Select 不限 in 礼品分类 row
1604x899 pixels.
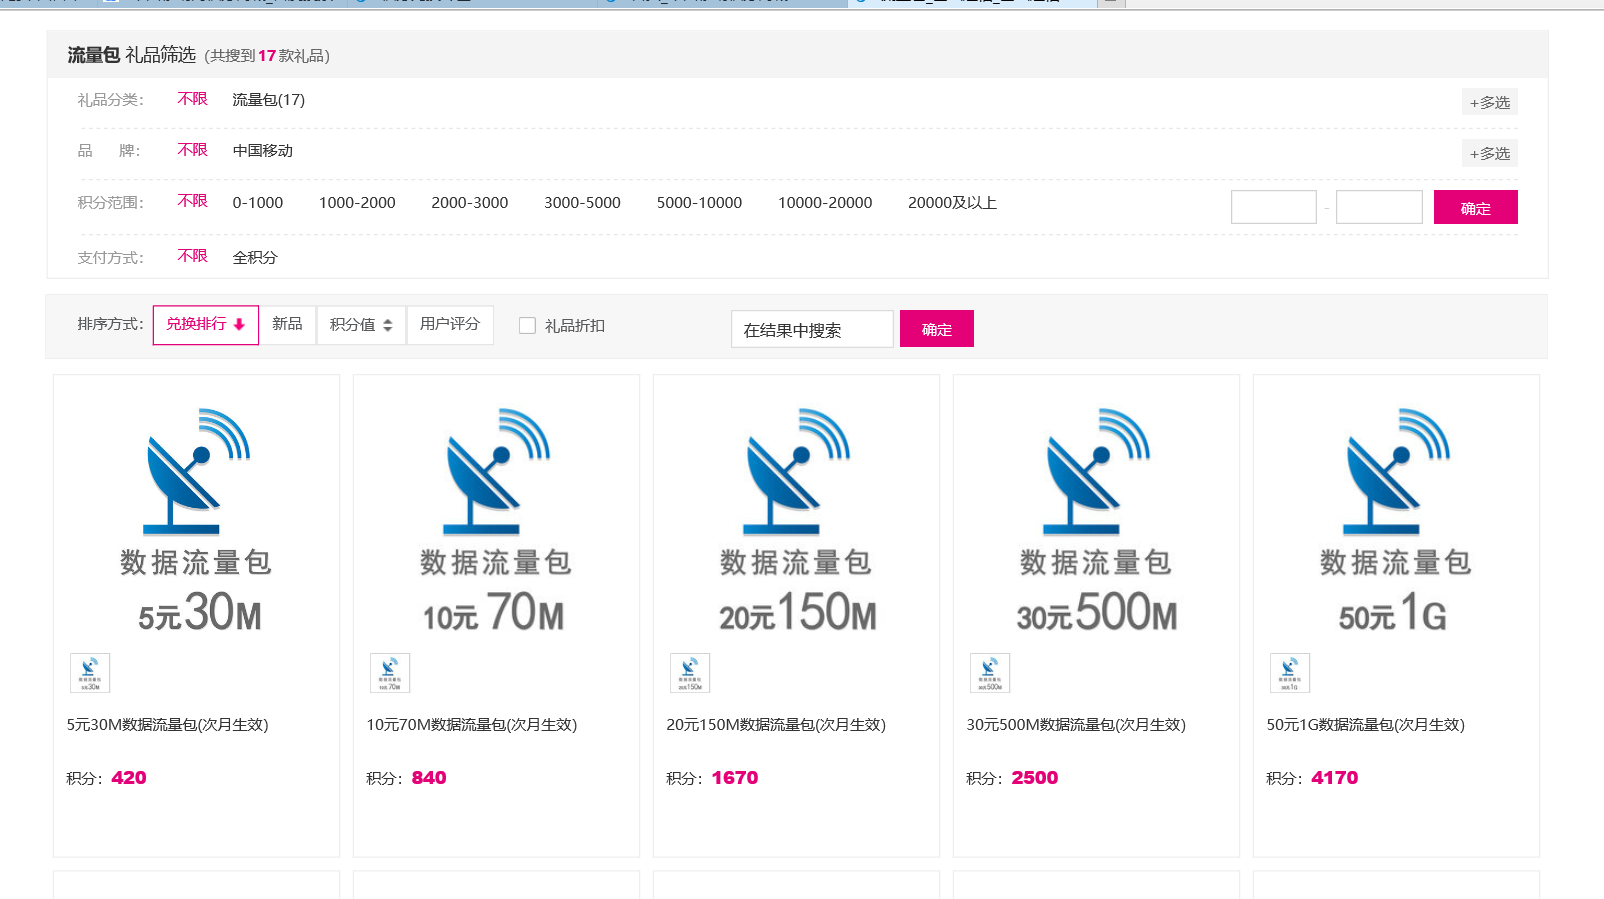point(192,99)
